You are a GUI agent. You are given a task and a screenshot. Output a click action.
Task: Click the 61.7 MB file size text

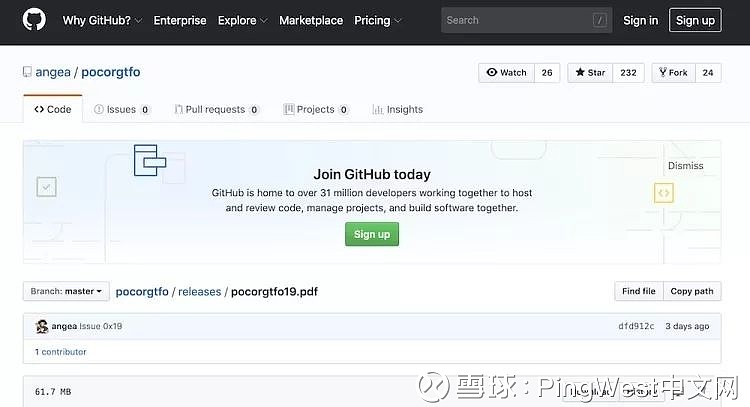click(53, 392)
